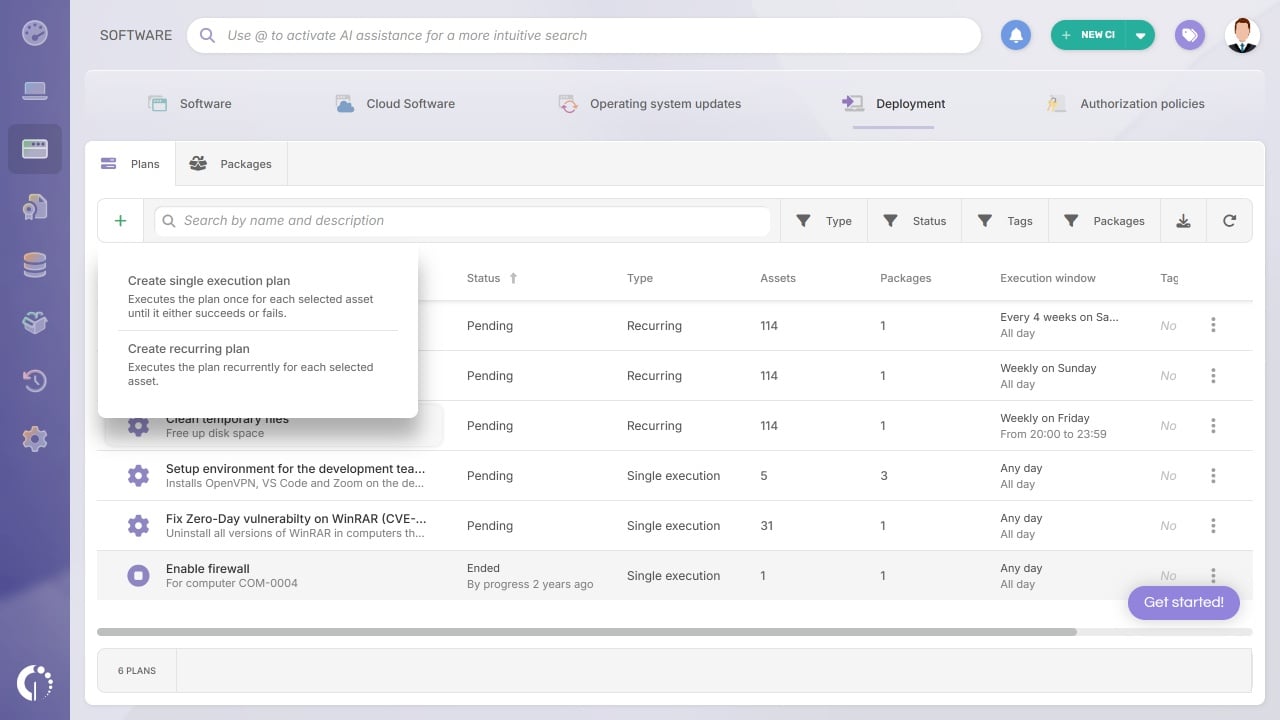Select the laptop devices icon in sidebar
The image size is (1280, 720).
35,90
